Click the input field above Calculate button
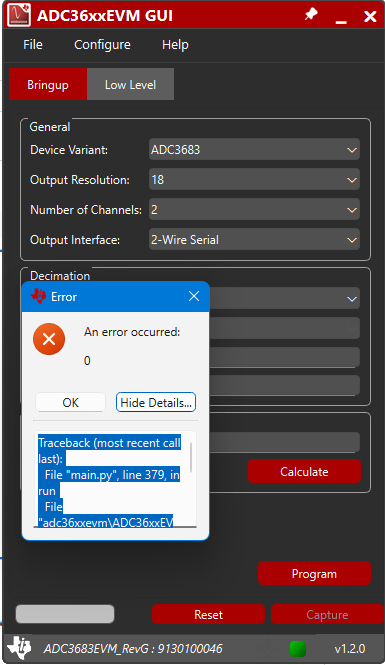 (285, 442)
